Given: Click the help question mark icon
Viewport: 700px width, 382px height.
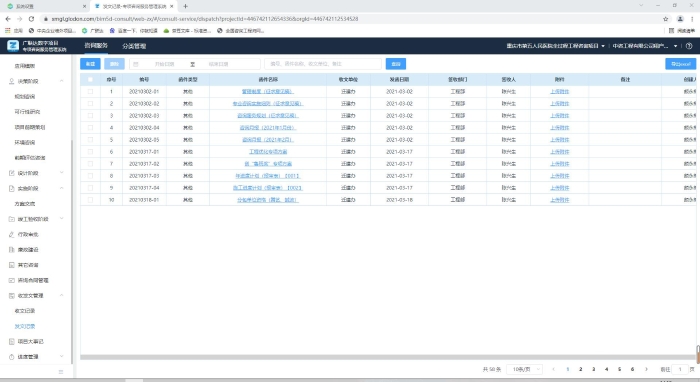Looking at the screenshot, I should tap(689, 46).
